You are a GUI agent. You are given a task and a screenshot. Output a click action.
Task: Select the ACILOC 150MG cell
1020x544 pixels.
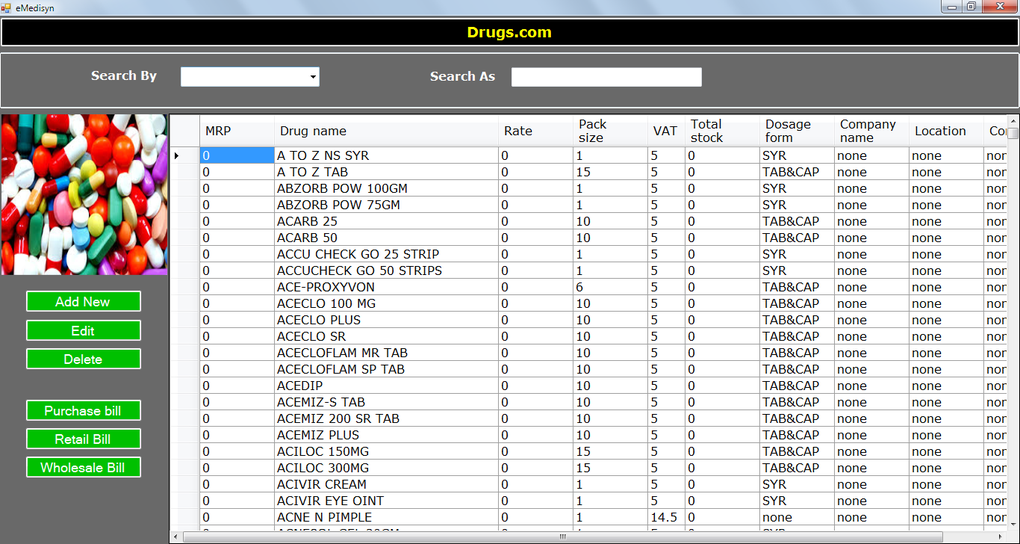pyautogui.click(x=386, y=451)
